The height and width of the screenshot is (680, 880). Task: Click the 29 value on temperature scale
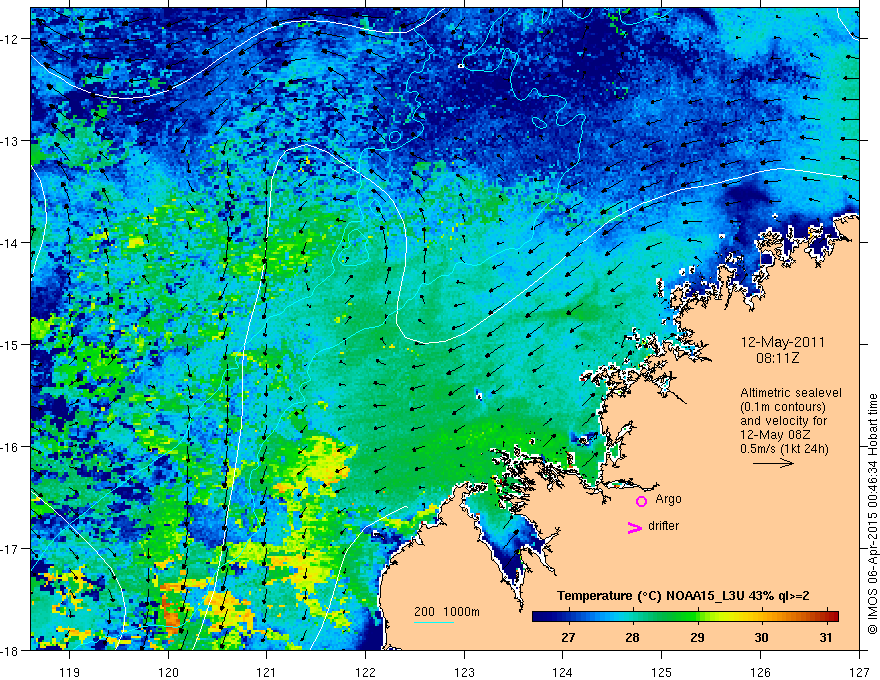click(x=697, y=637)
